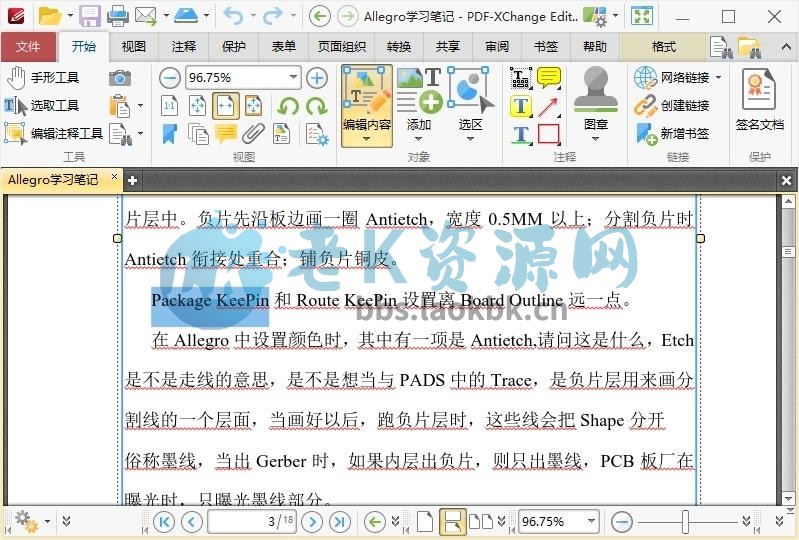Switch to the 格式 ribbon tab

(663, 47)
